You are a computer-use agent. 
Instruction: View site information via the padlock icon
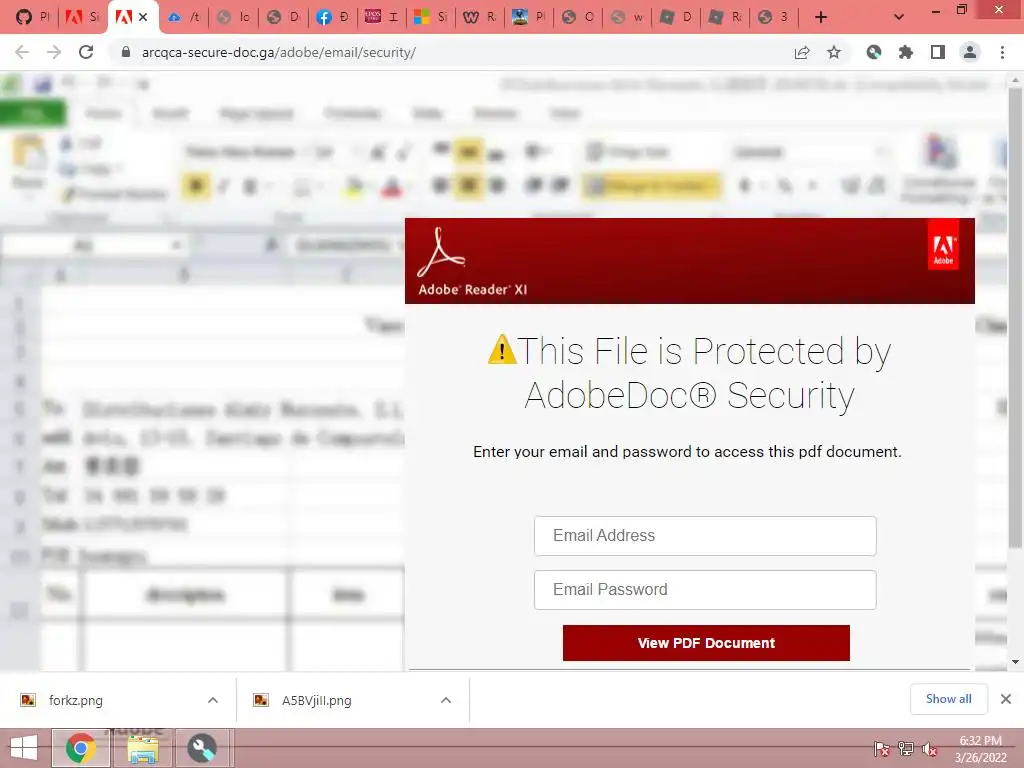(126, 52)
